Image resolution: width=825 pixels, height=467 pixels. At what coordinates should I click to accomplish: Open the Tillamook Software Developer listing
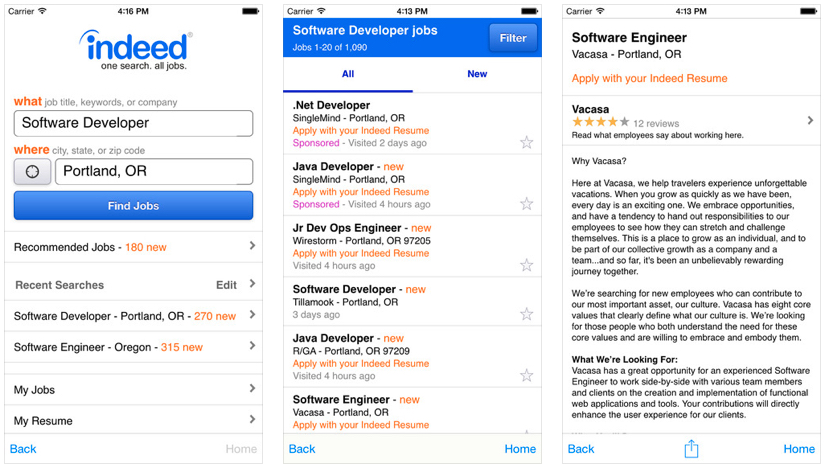tap(412, 301)
